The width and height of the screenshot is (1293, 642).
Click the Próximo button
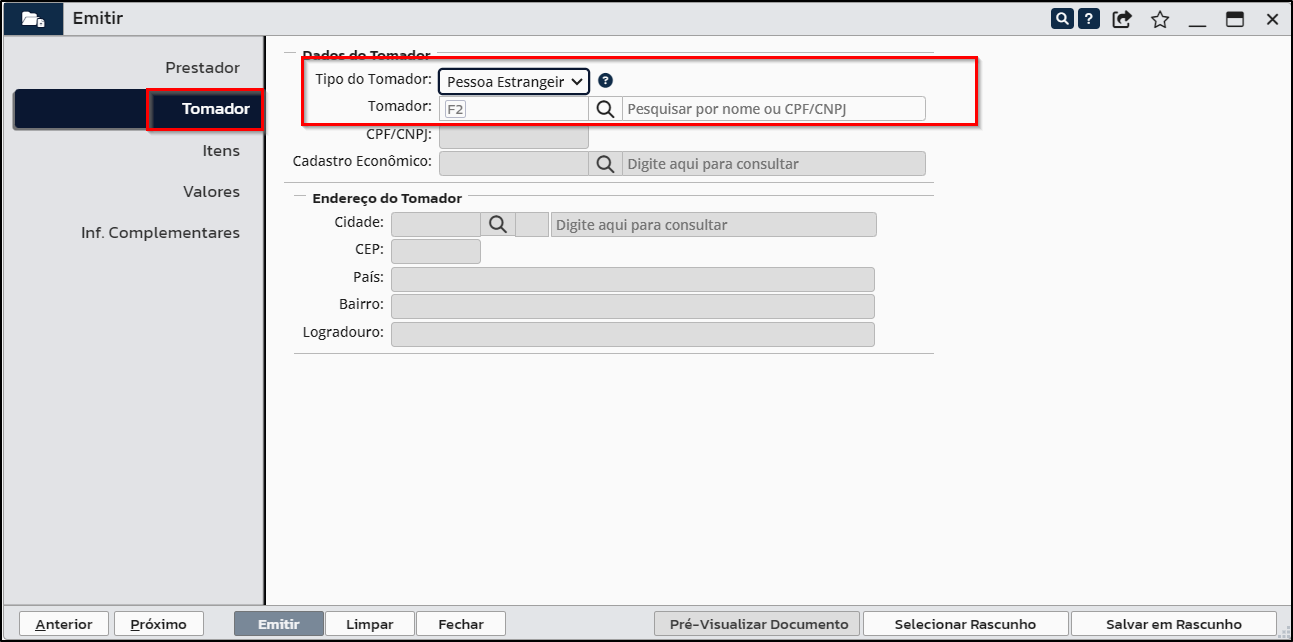point(158,624)
